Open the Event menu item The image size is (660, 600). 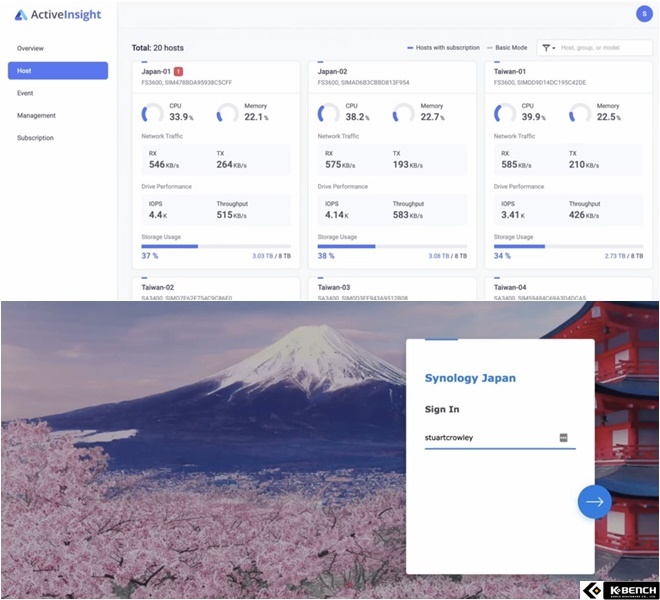point(25,93)
